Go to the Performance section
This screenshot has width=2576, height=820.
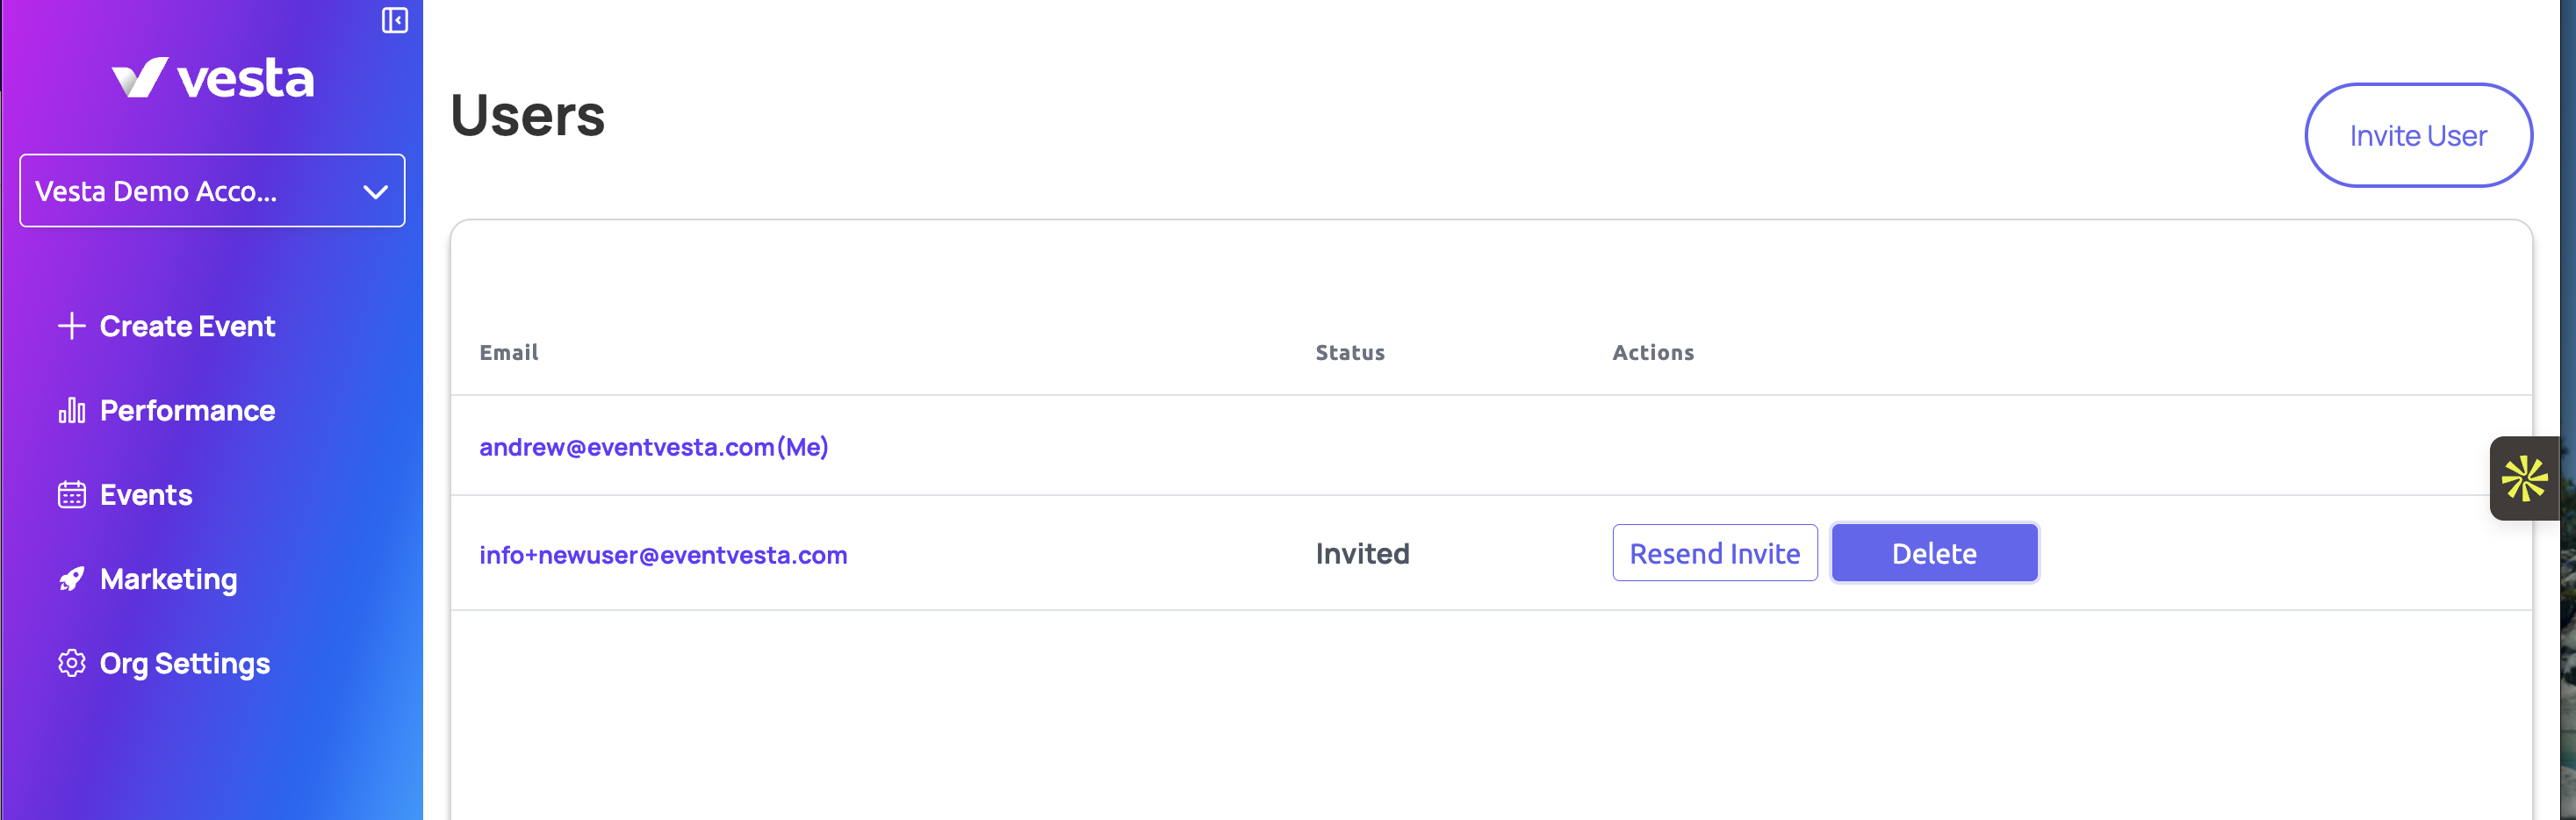pos(187,410)
